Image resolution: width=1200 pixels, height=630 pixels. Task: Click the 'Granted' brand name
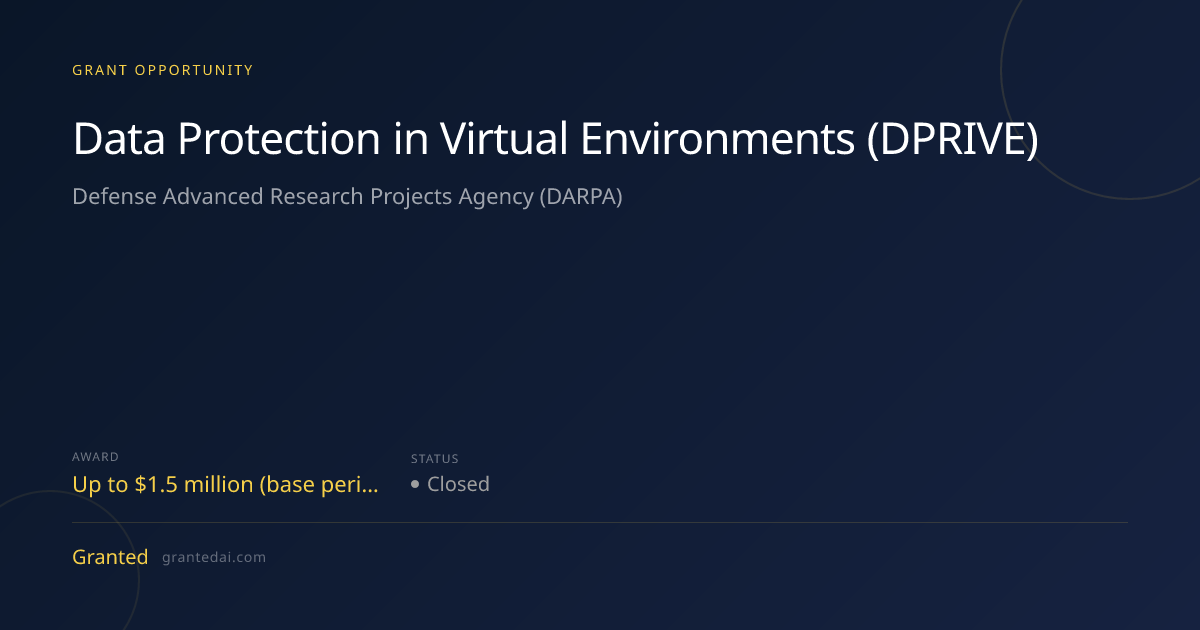pyautogui.click(x=110, y=557)
